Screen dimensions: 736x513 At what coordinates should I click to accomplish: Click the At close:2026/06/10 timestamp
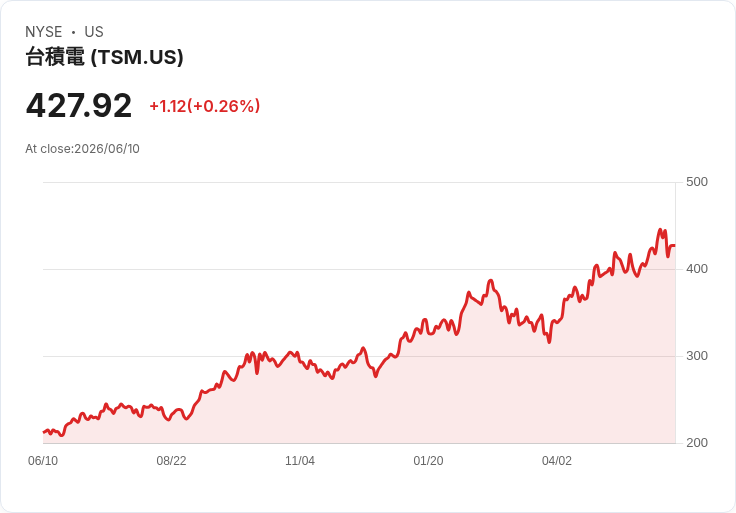83,149
